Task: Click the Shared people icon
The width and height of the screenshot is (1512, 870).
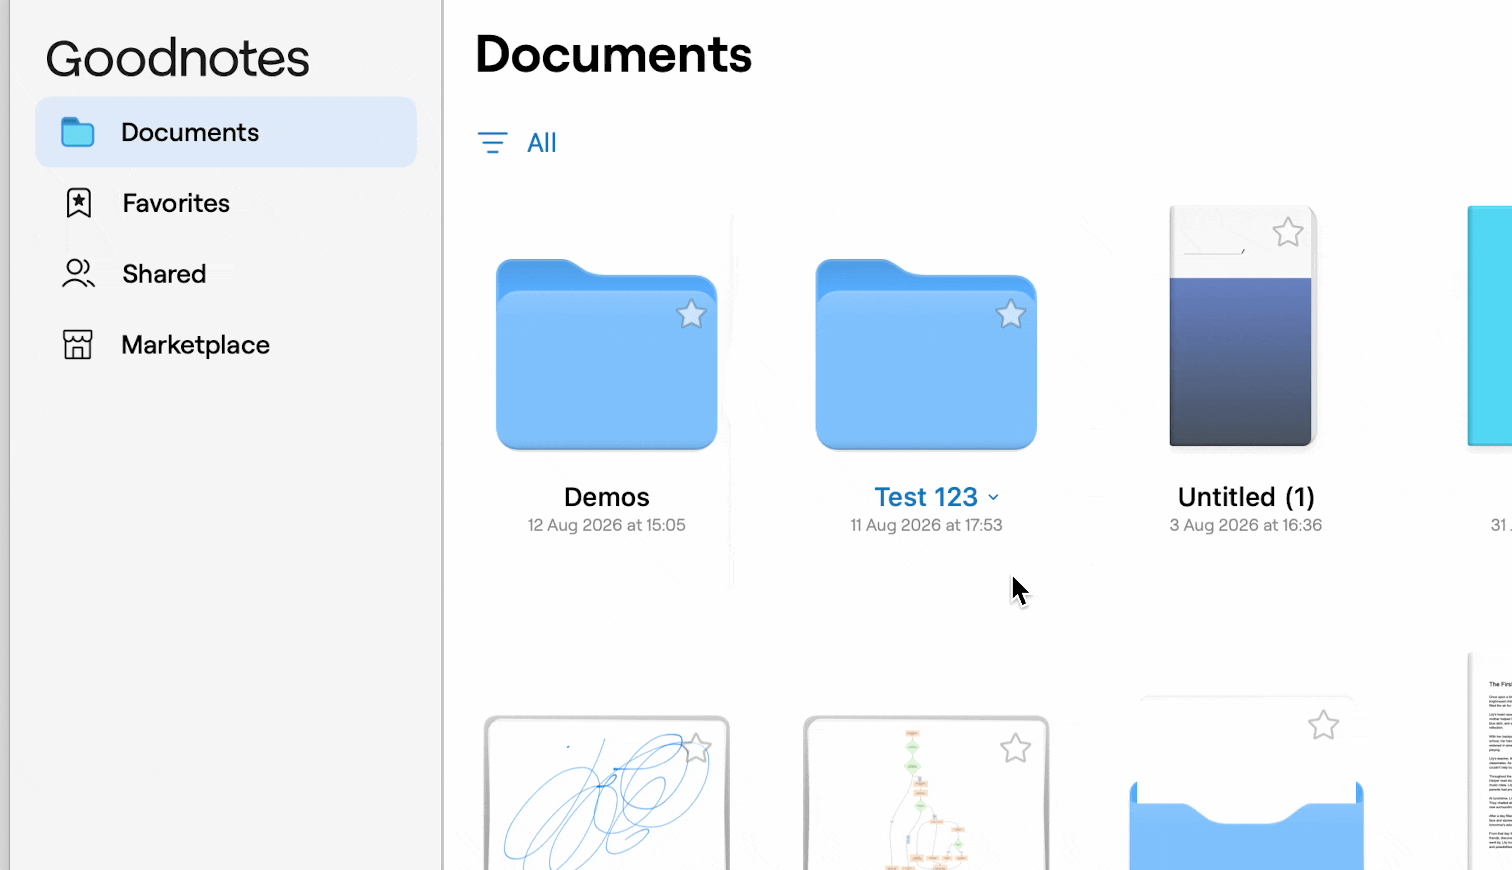Action: (x=78, y=274)
